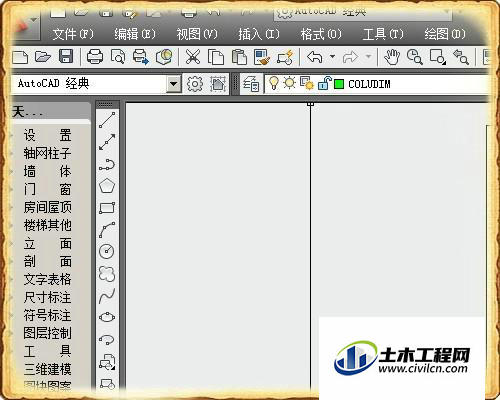This screenshot has width=500, height=400.
Task: Click the New drawing icon
Action: click(20, 57)
